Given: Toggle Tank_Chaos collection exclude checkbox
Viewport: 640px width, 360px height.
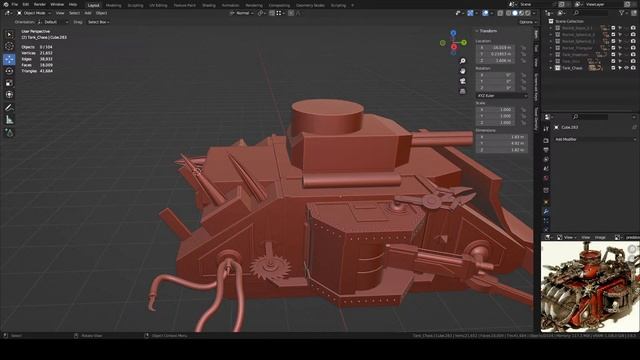Looking at the screenshot, I should [x=613, y=68].
